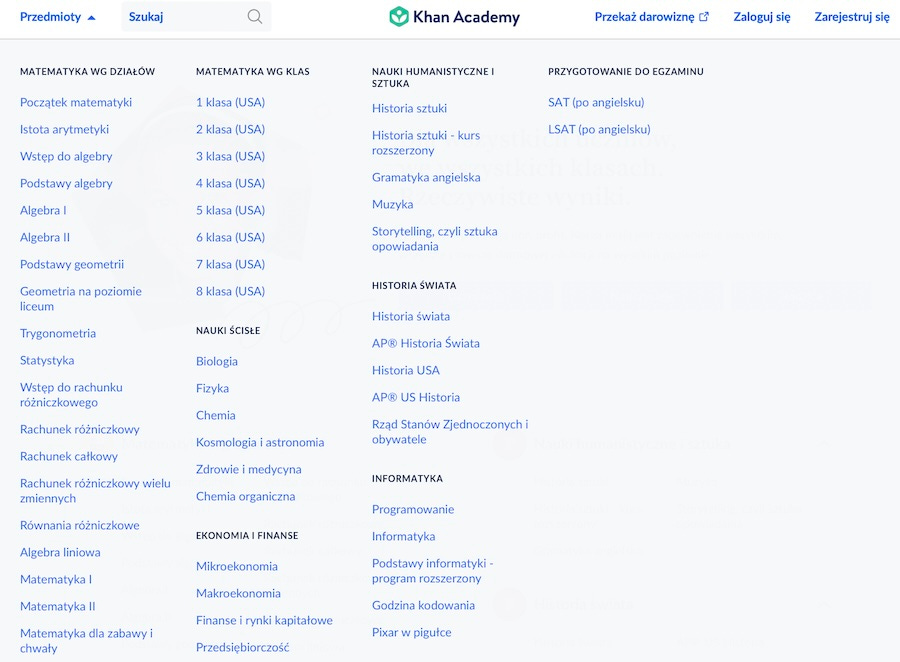Open Khan Academy home via the logo
Screen dimensions: 900x662
pos(454,17)
